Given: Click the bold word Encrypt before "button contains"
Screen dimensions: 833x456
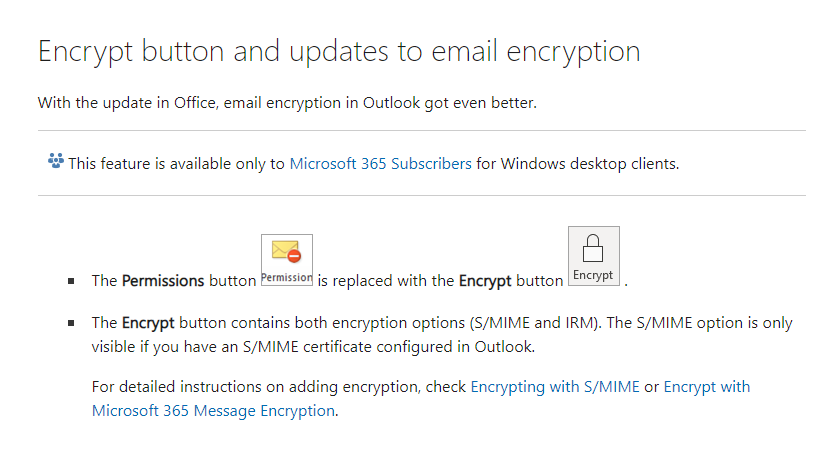Looking at the screenshot, I should tap(148, 323).
